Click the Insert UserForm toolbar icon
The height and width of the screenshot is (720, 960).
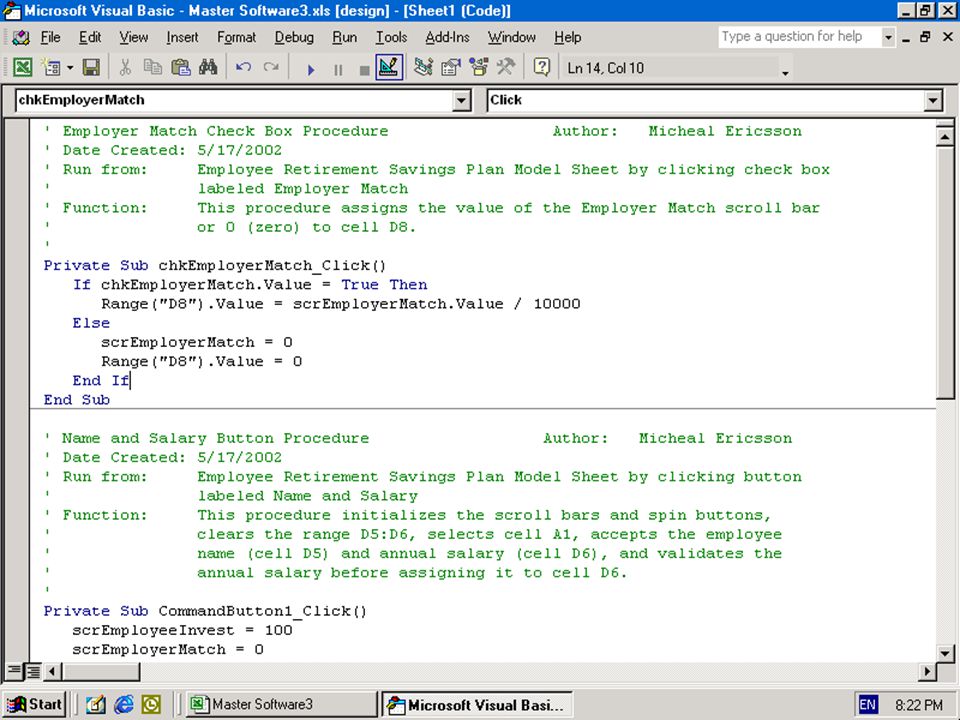(x=52, y=67)
